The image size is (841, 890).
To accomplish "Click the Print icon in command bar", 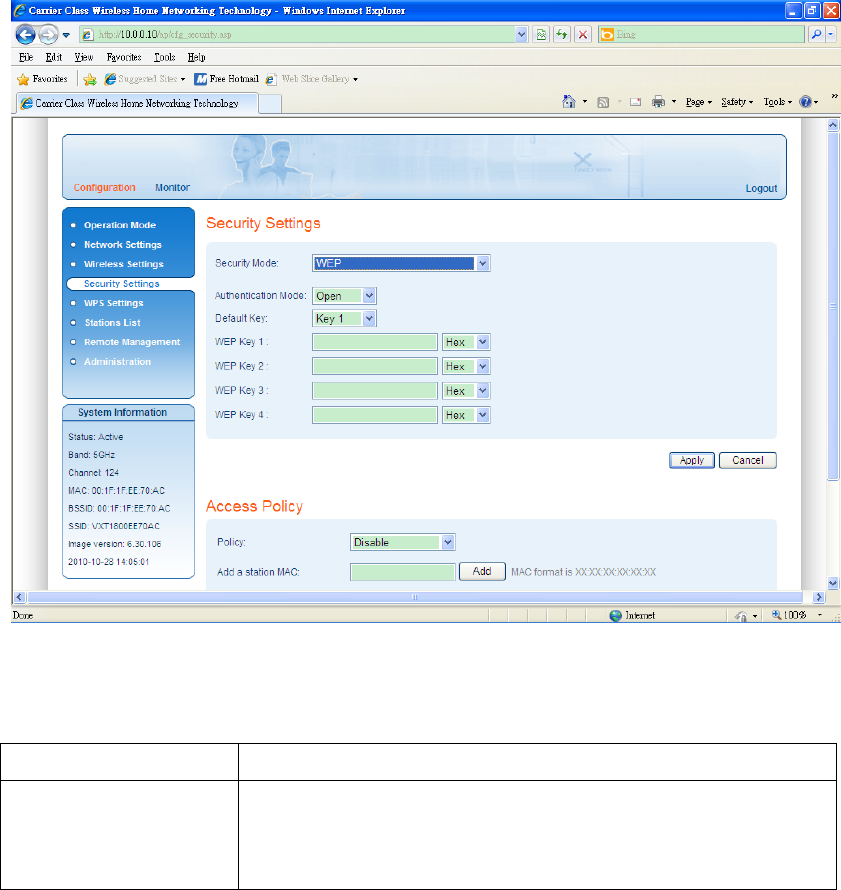I will [658, 102].
